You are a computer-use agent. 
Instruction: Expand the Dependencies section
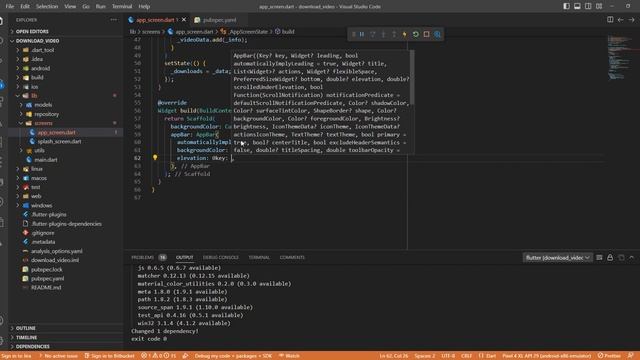pyautogui.click(x=65, y=347)
